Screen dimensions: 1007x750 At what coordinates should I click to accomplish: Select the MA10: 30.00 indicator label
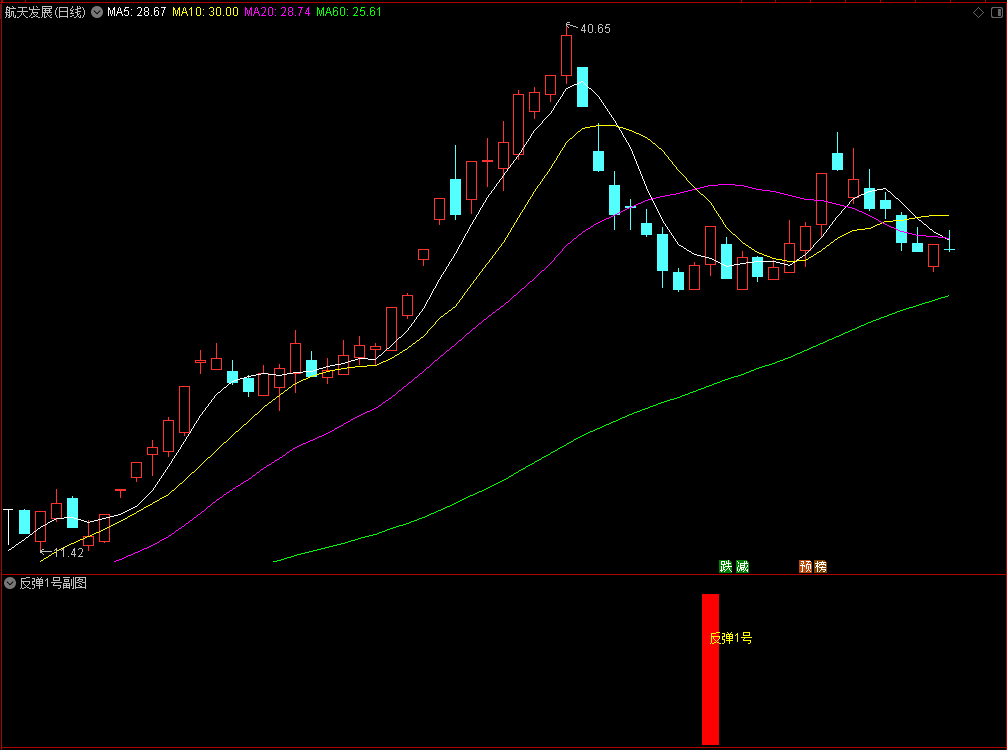pyautogui.click(x=206, y=12)
